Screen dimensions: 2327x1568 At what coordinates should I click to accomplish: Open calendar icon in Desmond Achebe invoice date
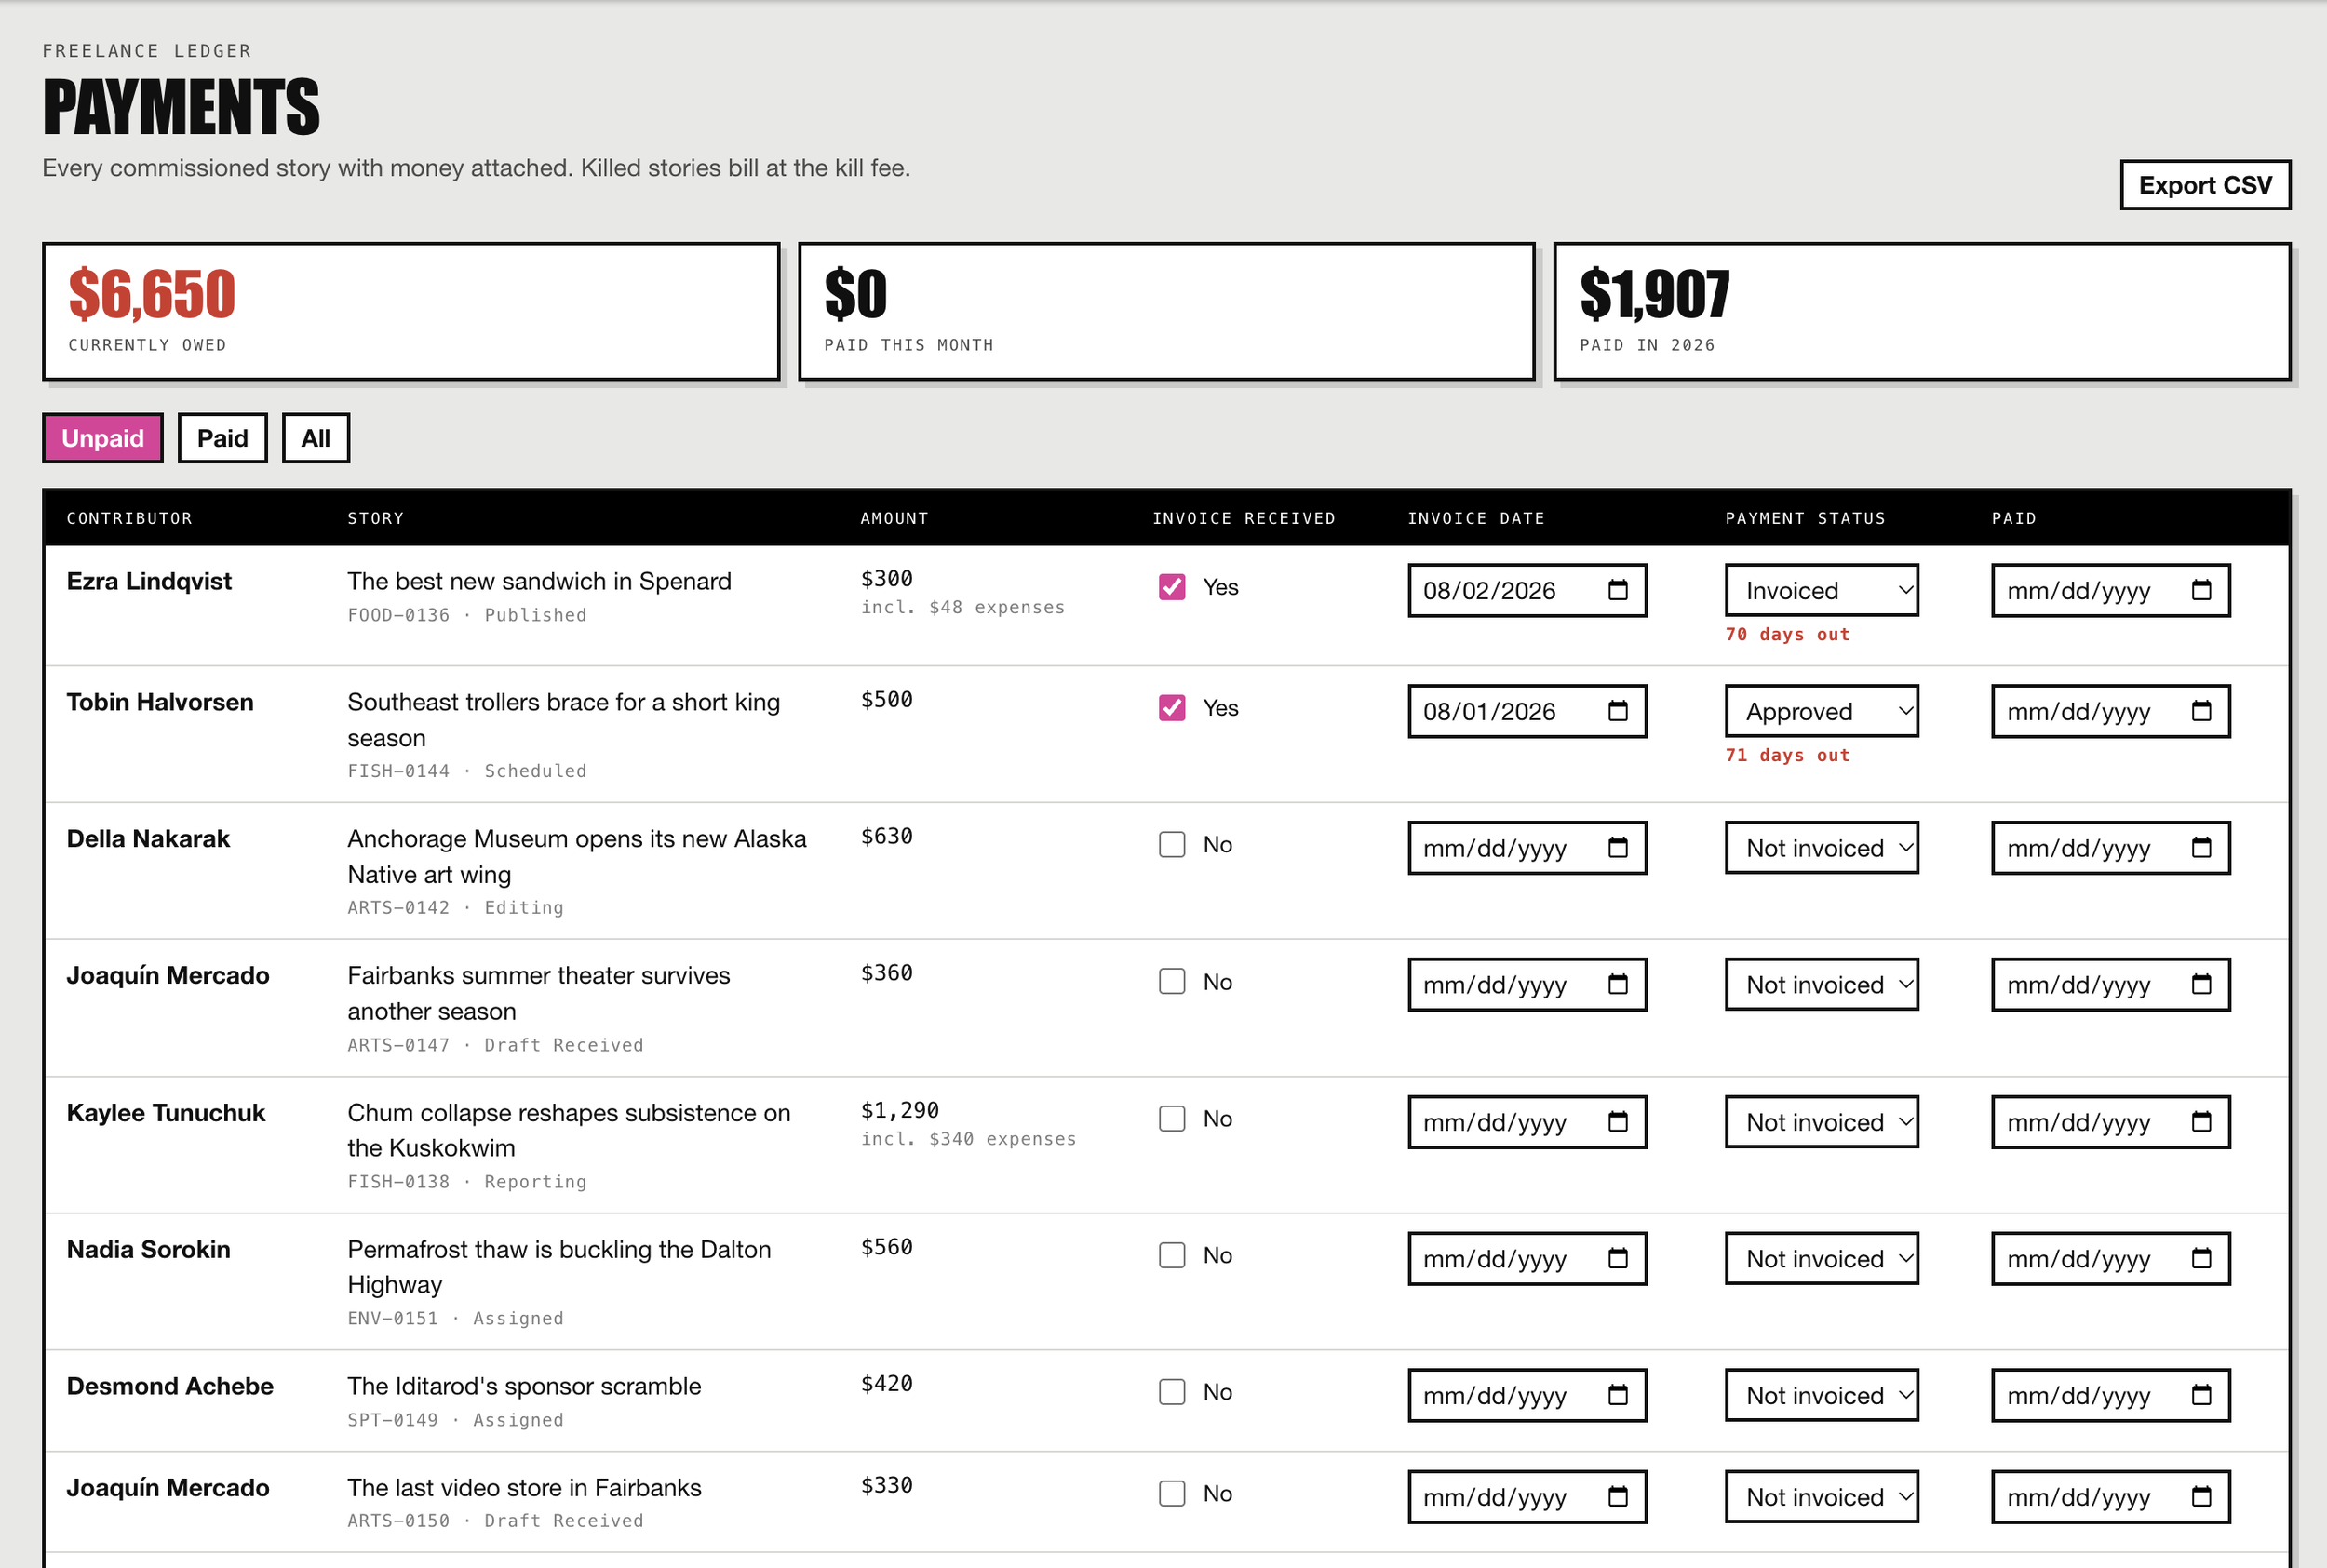(x=1617, y=1395)
